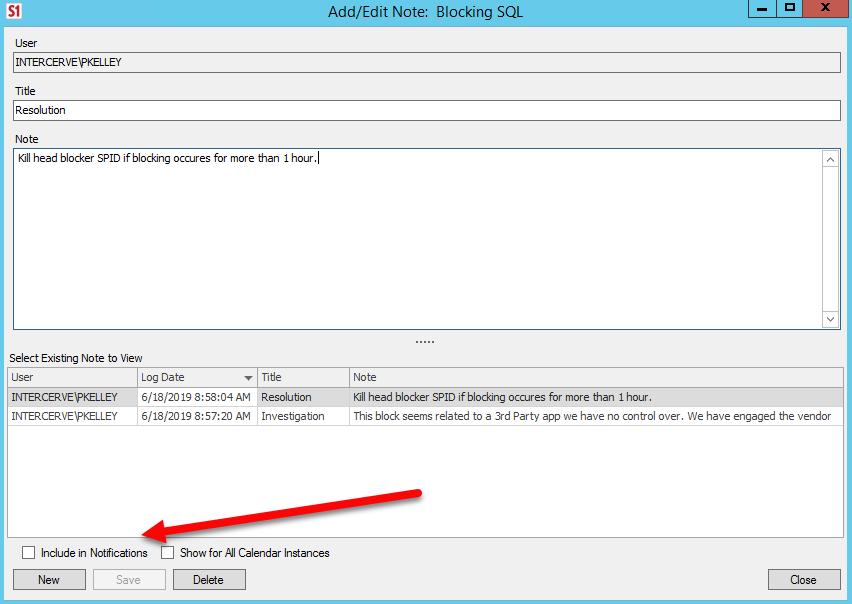Viewport: 852px width, 604px height.
Task: Focus the Title input field
Action: click(427, 110)
